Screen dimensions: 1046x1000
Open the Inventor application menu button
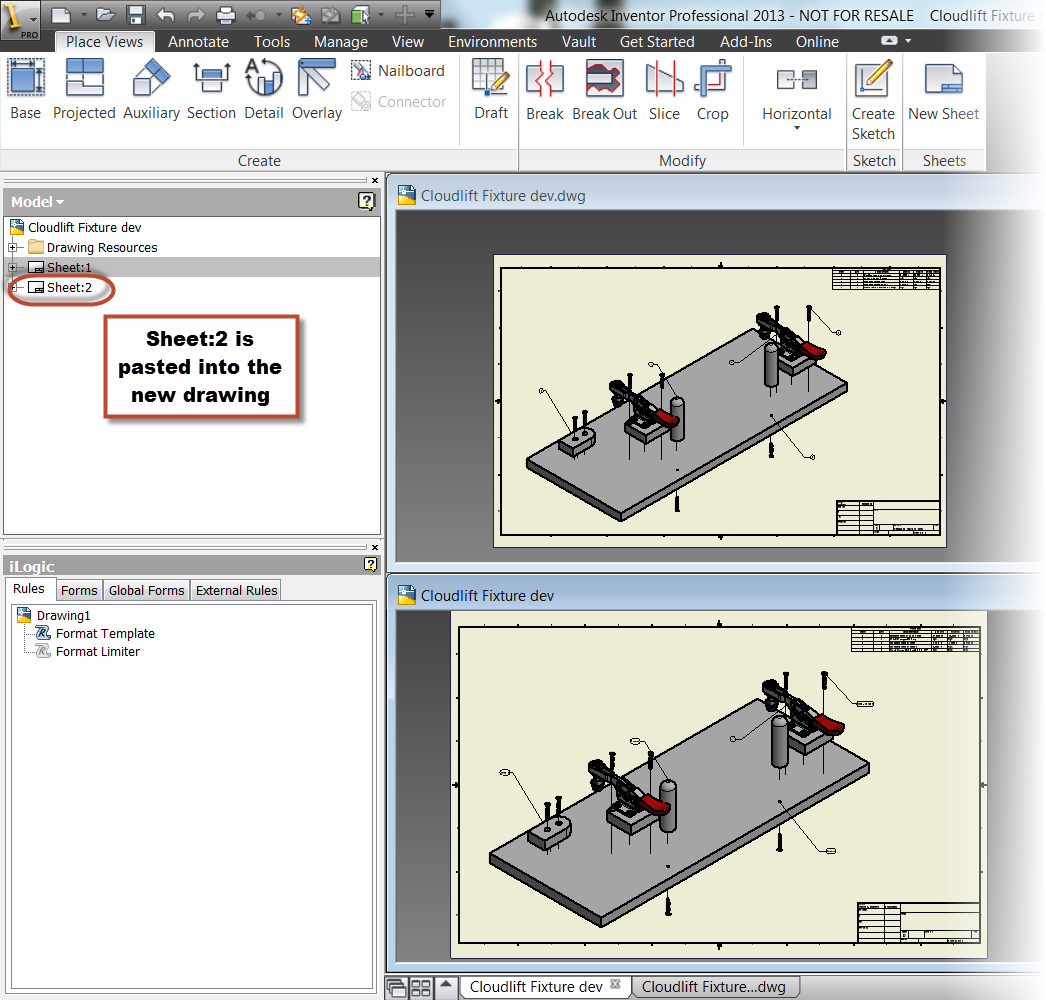(x=20, y=20)
